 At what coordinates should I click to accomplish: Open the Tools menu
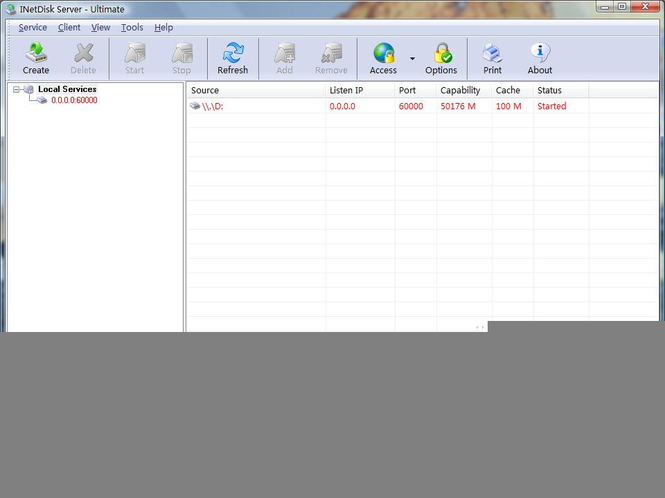(132, 28)
